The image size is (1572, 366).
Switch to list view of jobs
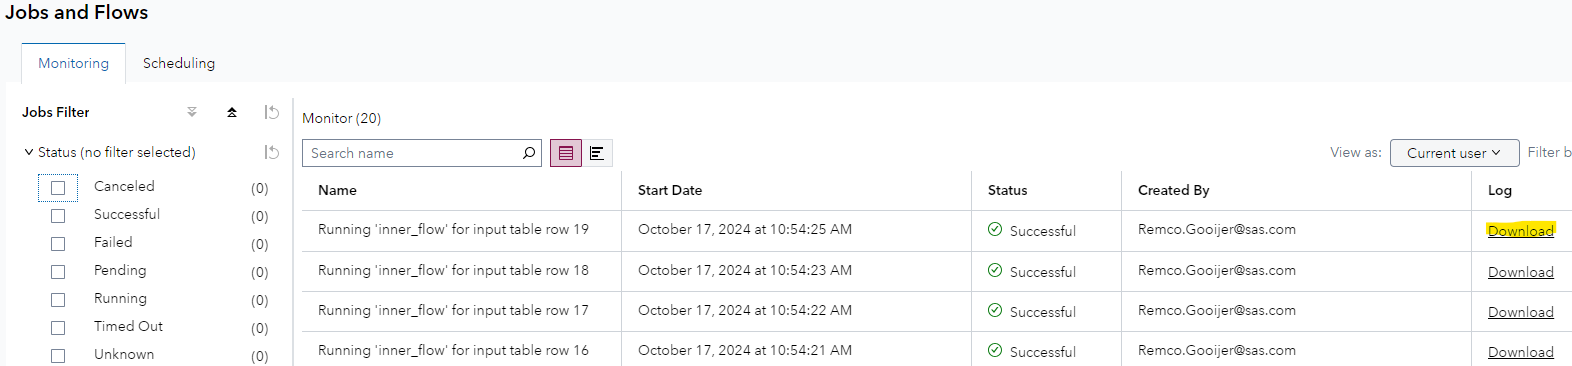pos(566,153)
